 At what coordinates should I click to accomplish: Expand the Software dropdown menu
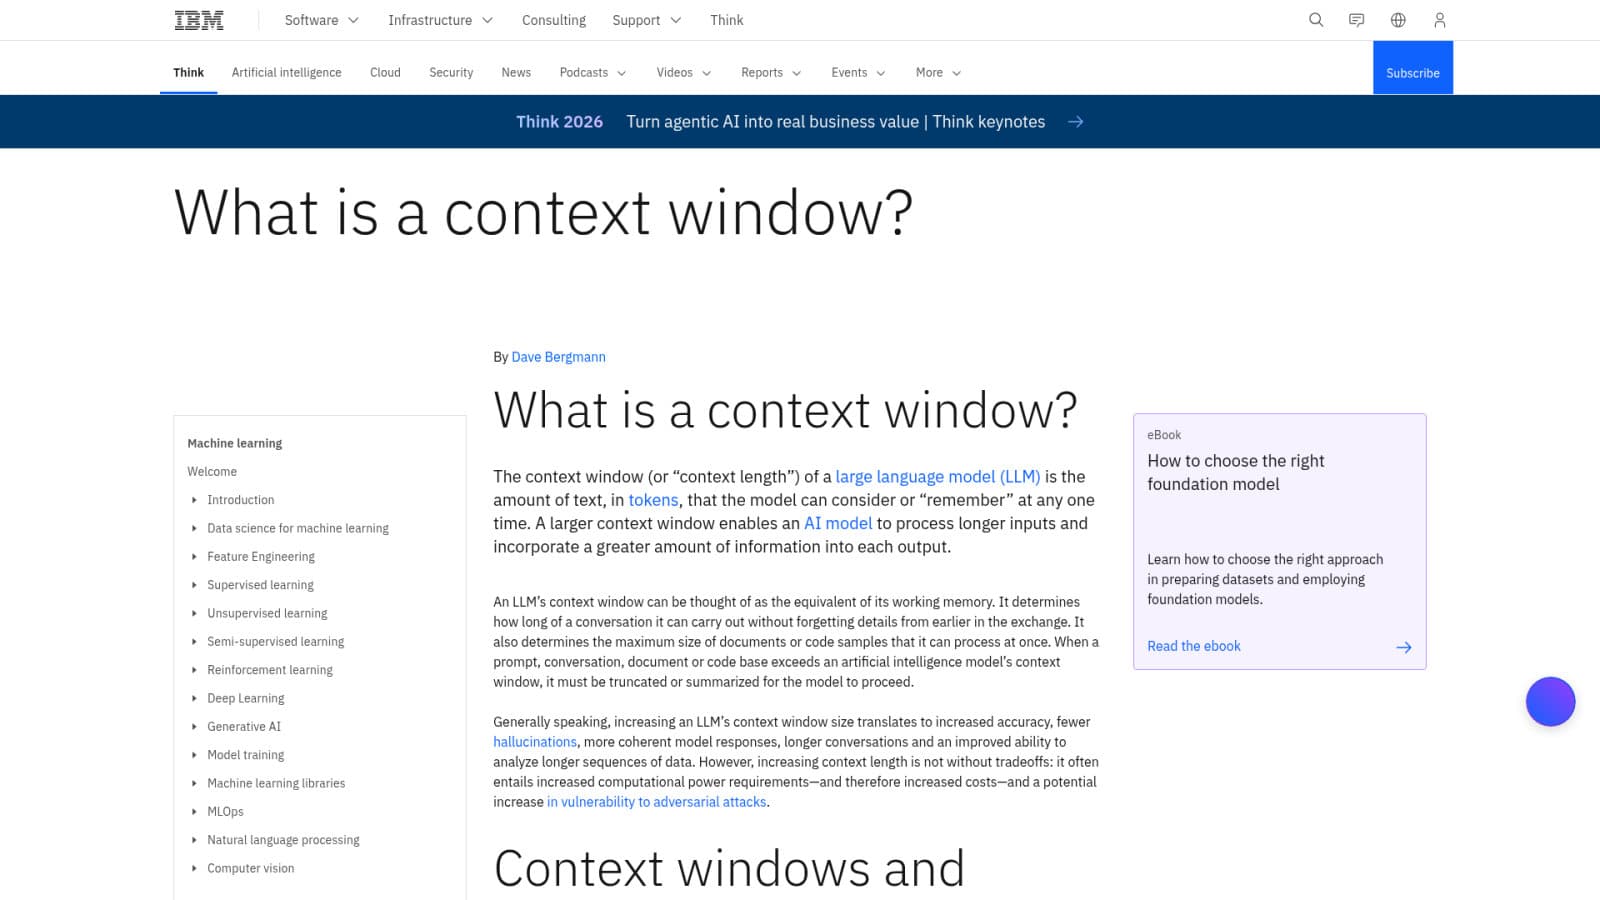point(322,20)
